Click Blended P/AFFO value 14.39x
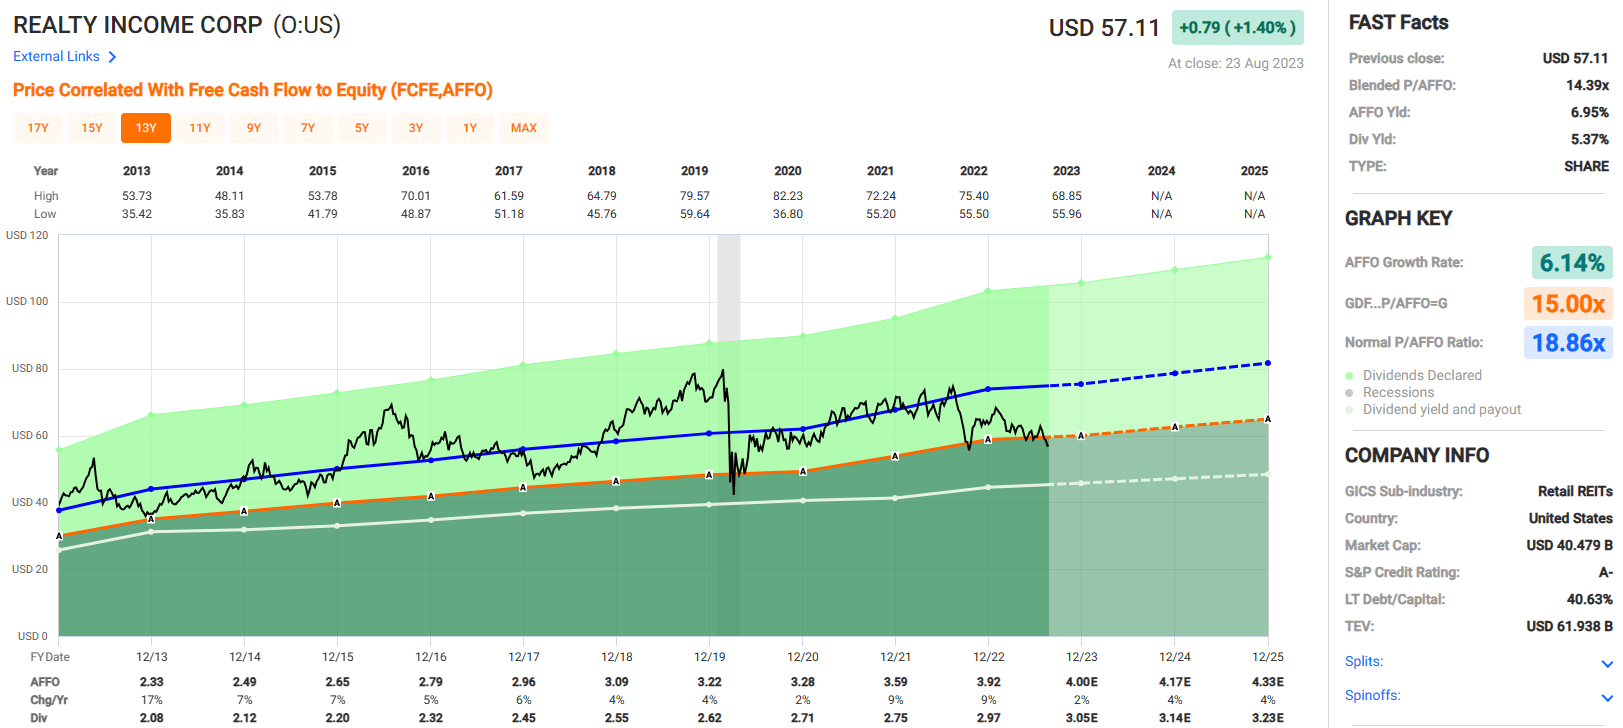Screen dimensions: 1623x728 (x=1588, y=85)
